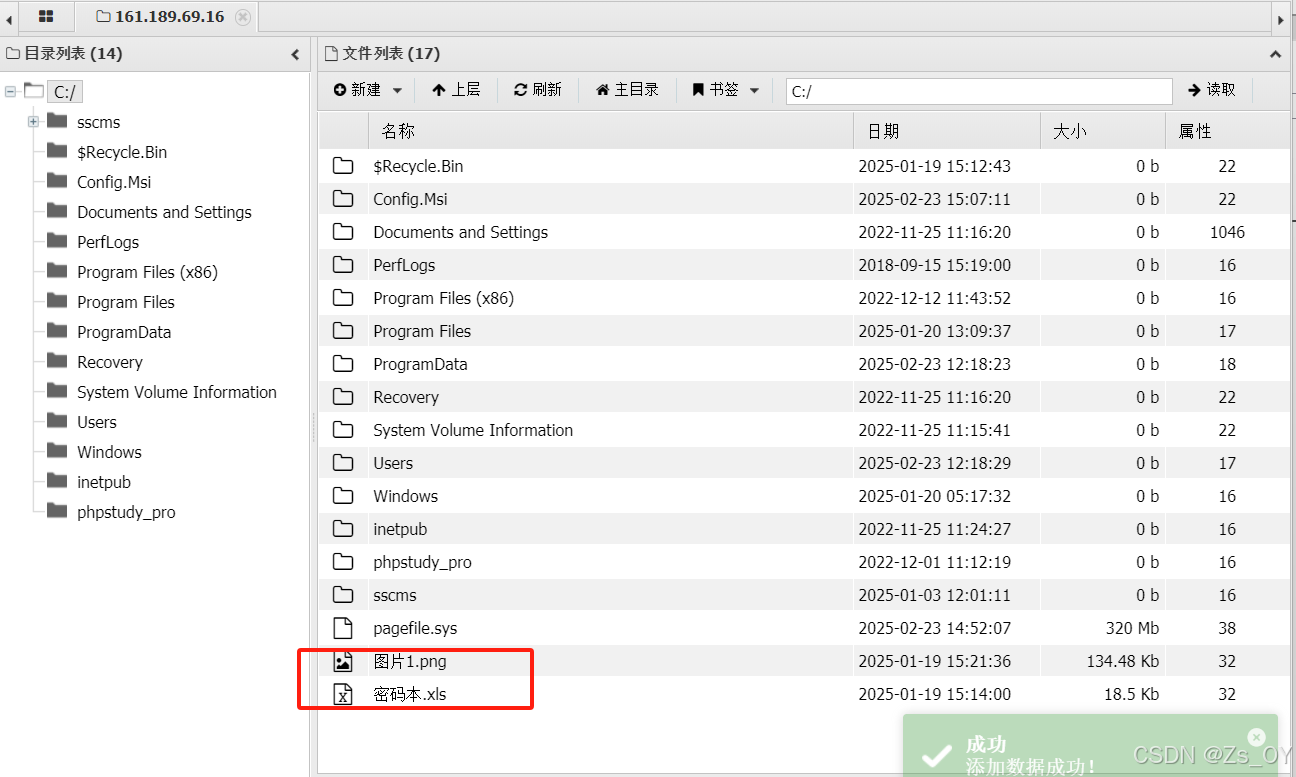Click the Users folder icon in file list
This screenshot has width=1296, height=777.
point(343,463)
